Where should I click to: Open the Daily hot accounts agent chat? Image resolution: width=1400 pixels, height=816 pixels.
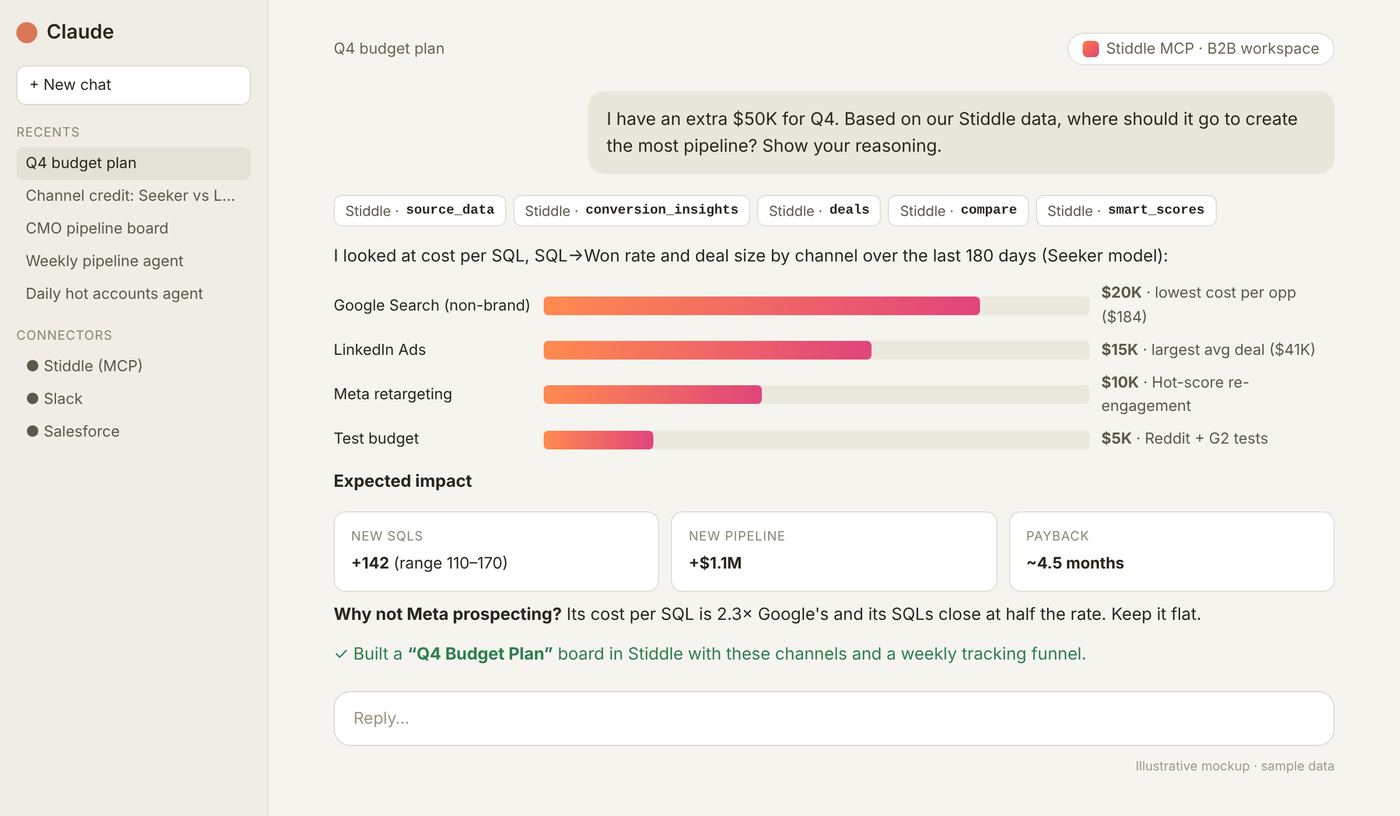pyautogui.click(x=133, y=293)
